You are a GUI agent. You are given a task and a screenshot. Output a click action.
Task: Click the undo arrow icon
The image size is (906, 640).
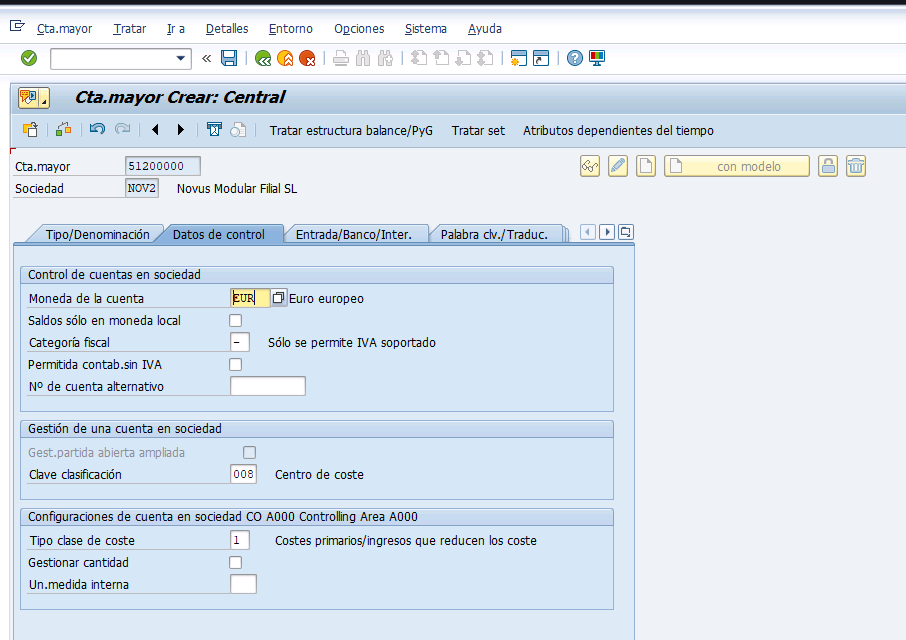(97, 129)
